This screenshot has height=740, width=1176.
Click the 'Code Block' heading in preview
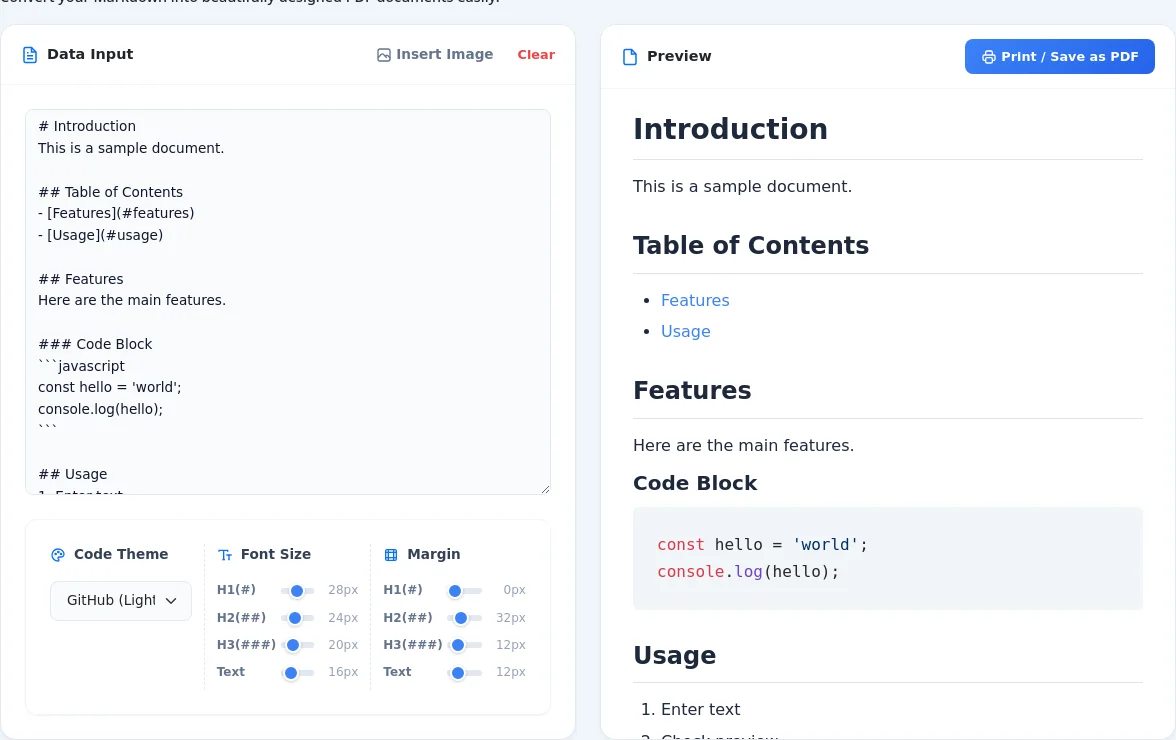pos(694,483)
